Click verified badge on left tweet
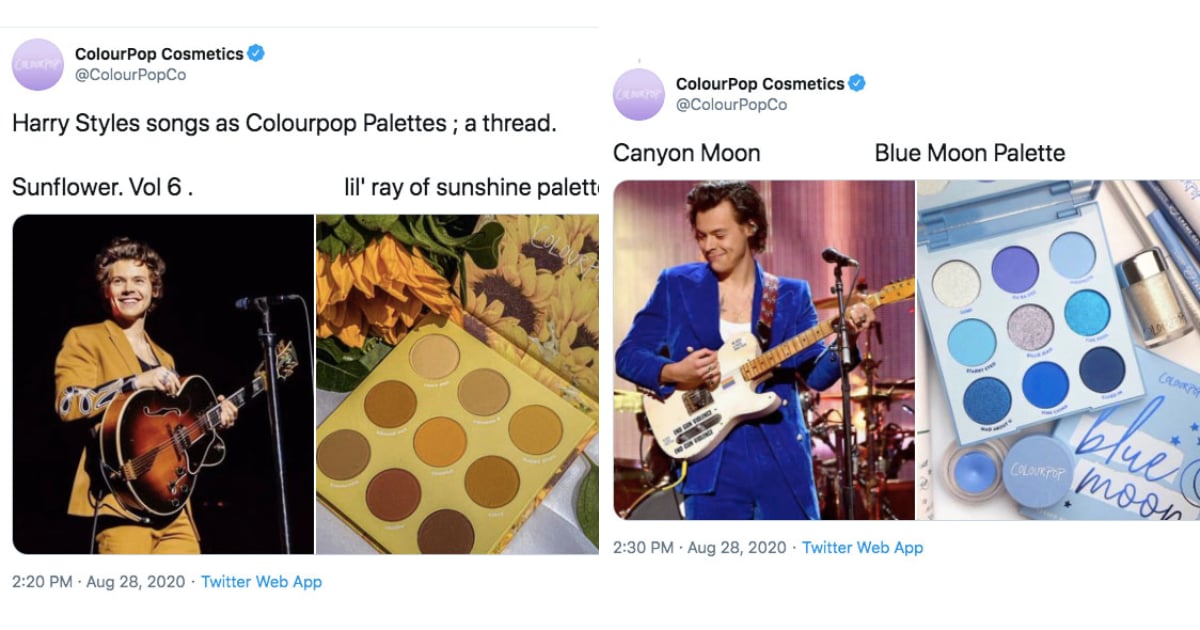This screenshot has height=630, width=1200. 257,54
